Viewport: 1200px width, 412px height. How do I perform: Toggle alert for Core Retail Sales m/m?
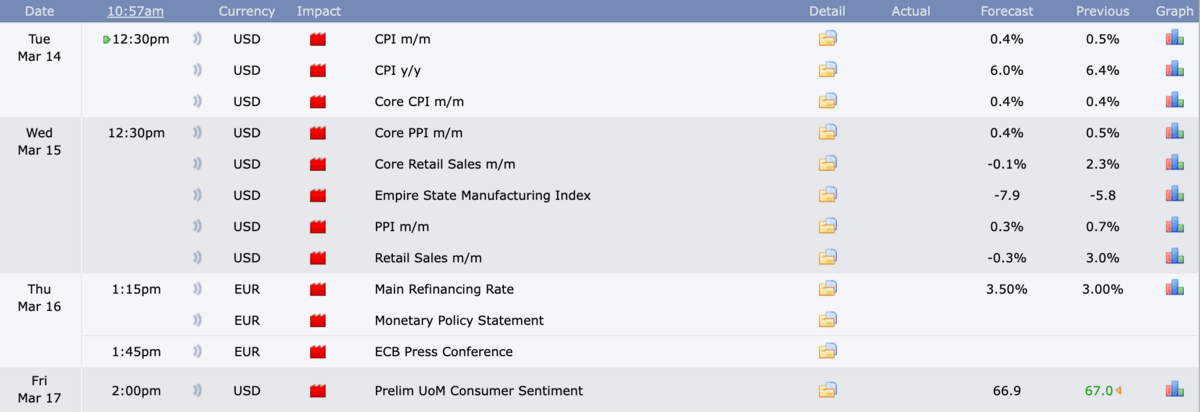[x=197, y=164]
